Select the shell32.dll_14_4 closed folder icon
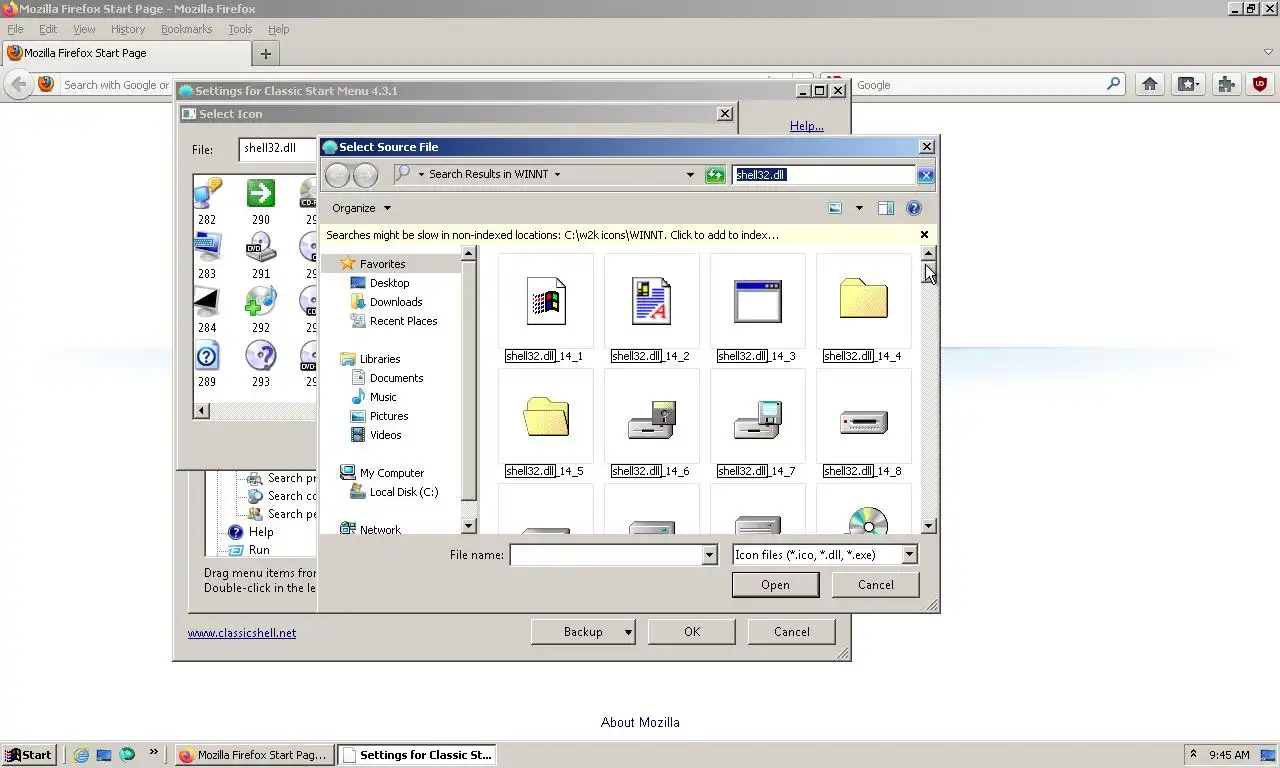This screenshot has height=768, width=1280. (x=863, y=308)
